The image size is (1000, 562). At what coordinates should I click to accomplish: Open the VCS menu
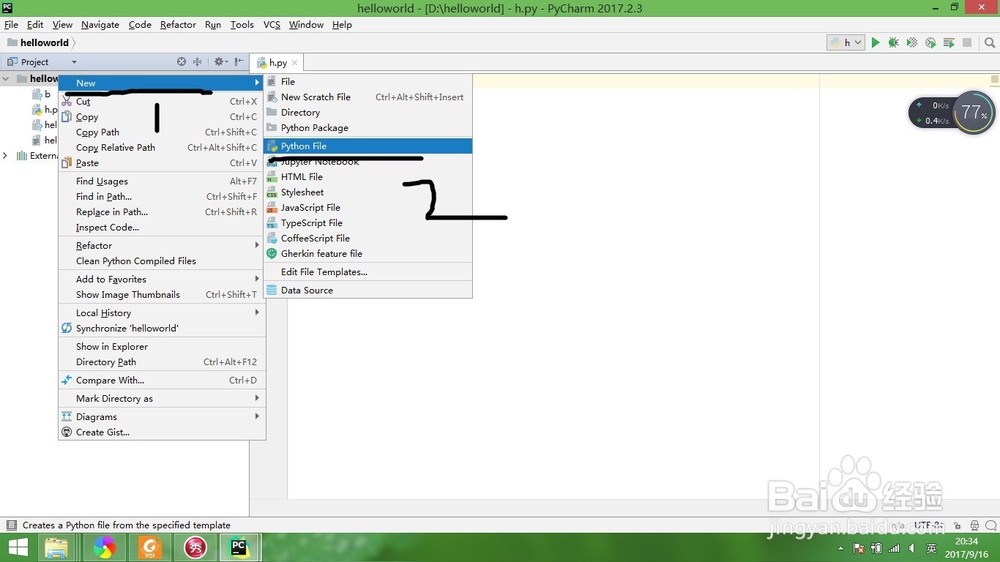[272, 25]
